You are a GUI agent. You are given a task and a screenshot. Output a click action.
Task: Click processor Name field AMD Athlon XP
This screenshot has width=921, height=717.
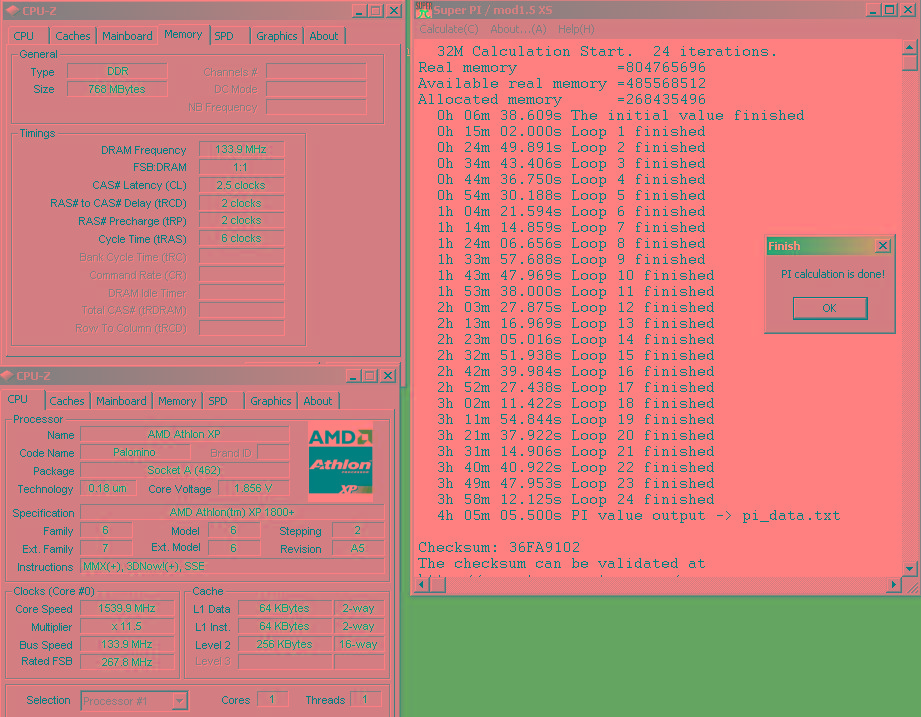click(184, 434)
